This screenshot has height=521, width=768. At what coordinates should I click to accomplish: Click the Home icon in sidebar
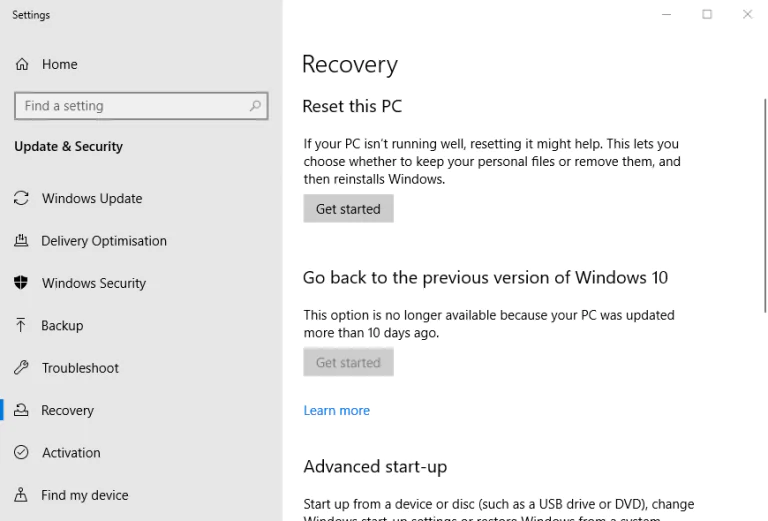pyautogui.click(x=21, y=65)
